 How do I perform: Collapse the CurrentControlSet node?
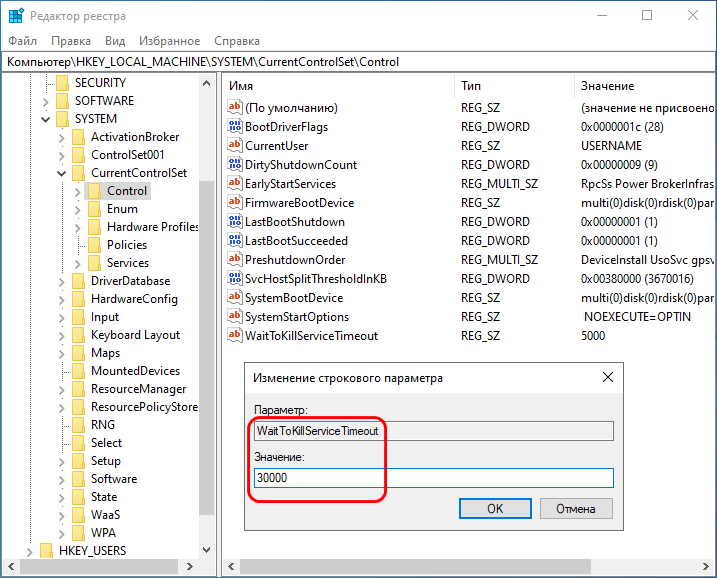[x=61, y=173]
